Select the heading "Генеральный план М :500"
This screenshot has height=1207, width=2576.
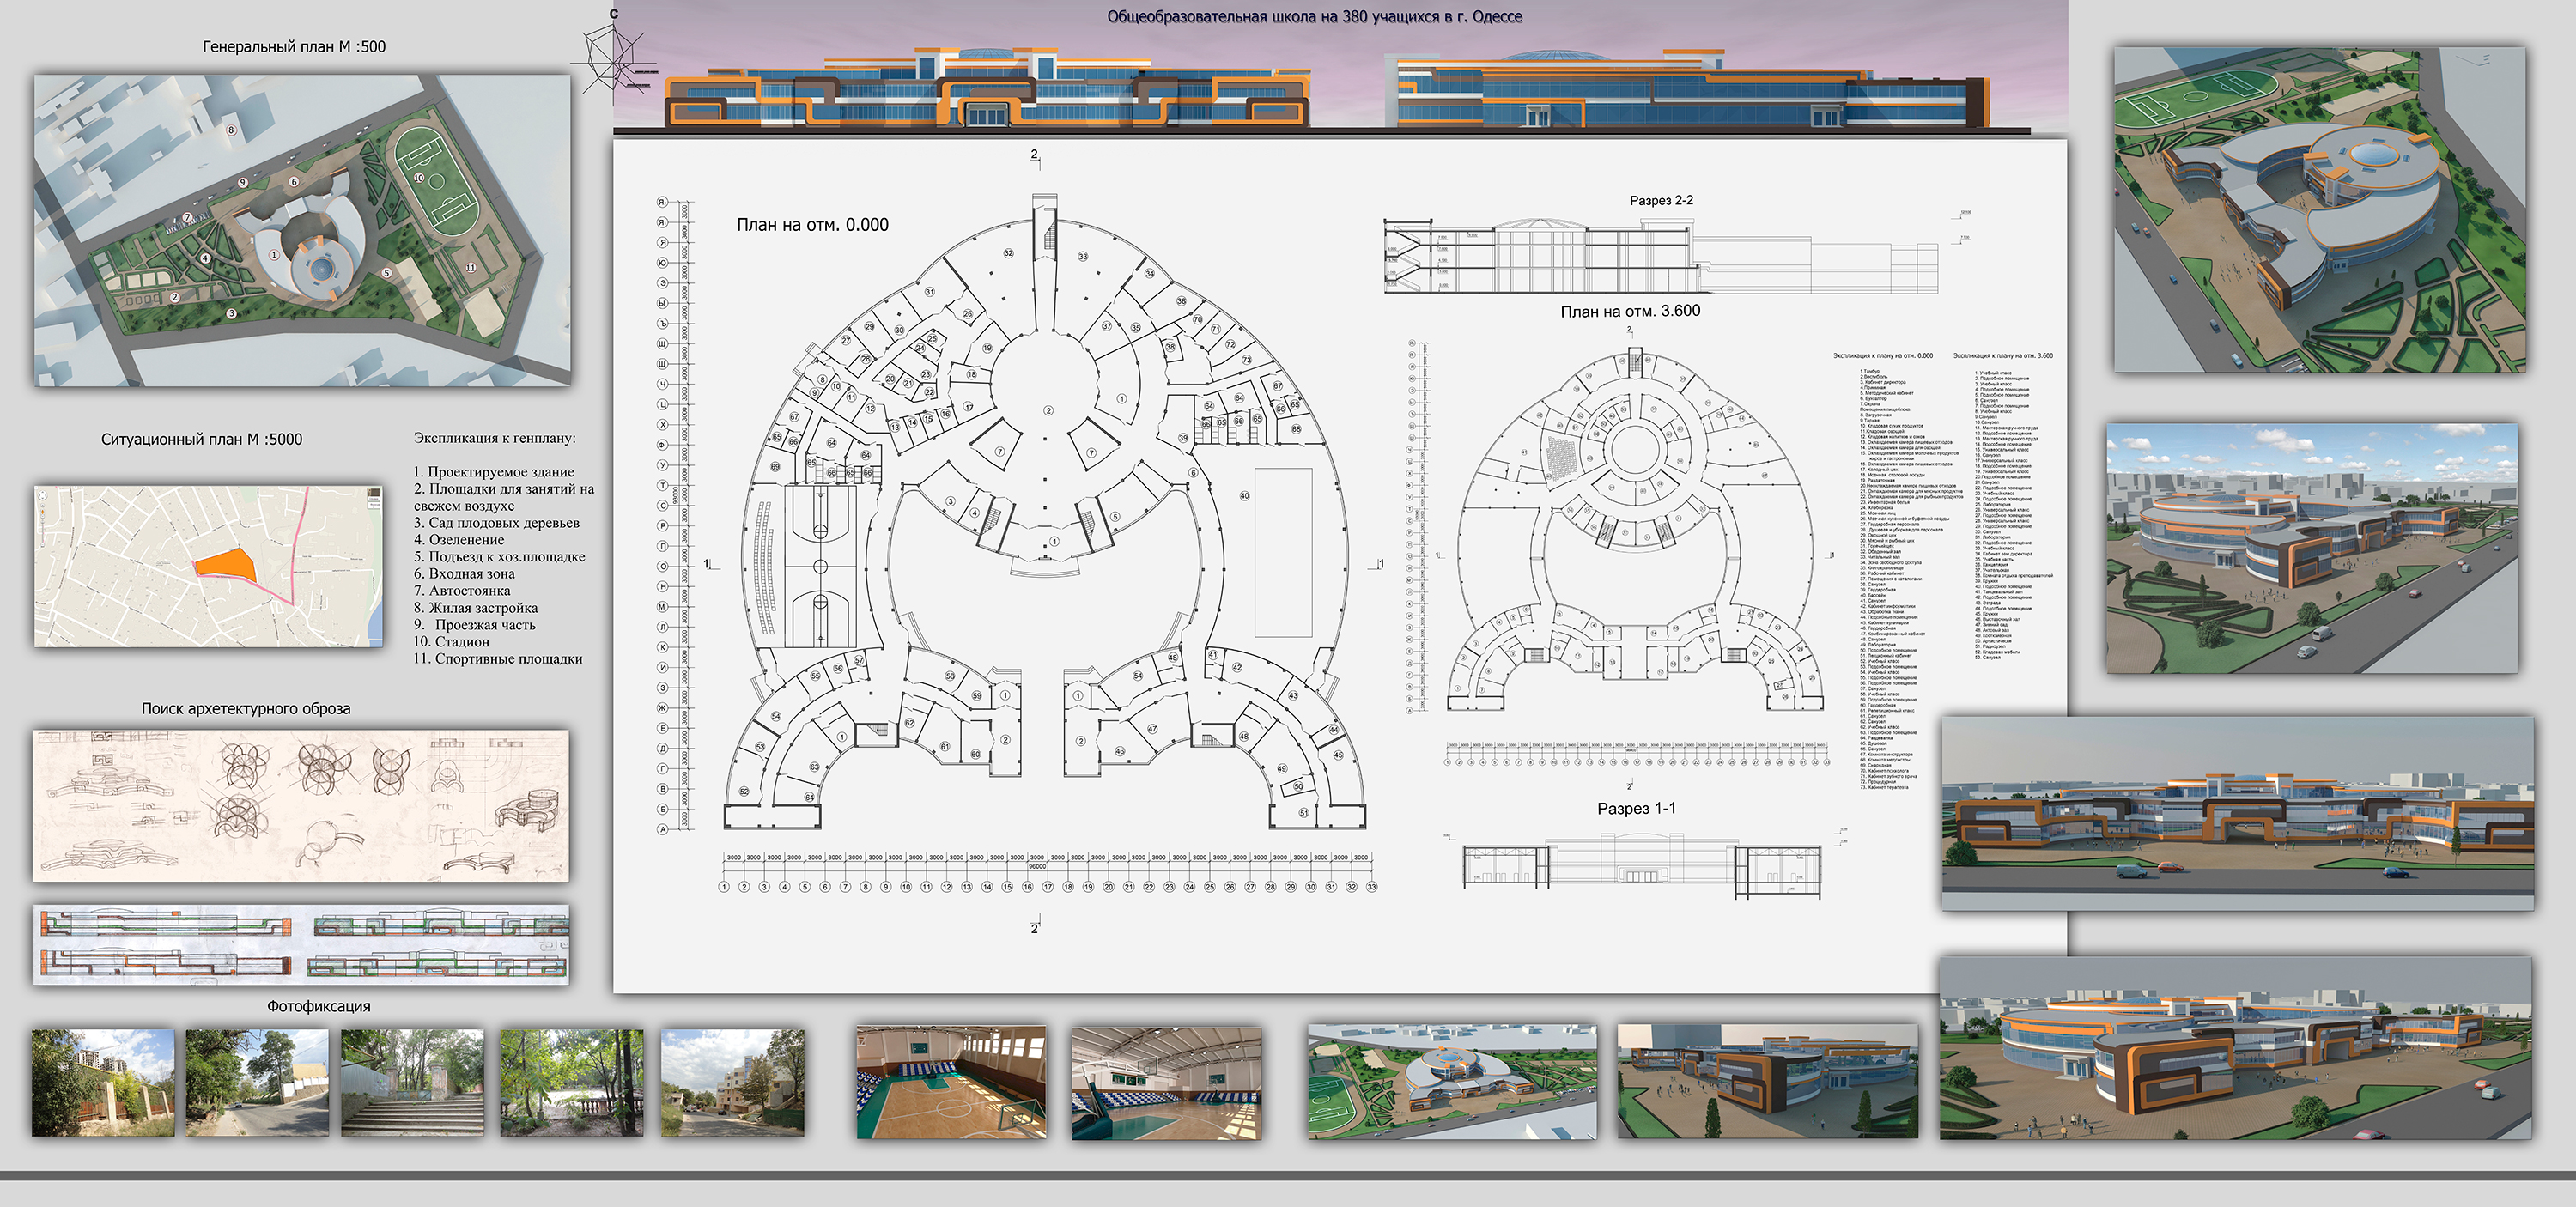click(294, 47)
